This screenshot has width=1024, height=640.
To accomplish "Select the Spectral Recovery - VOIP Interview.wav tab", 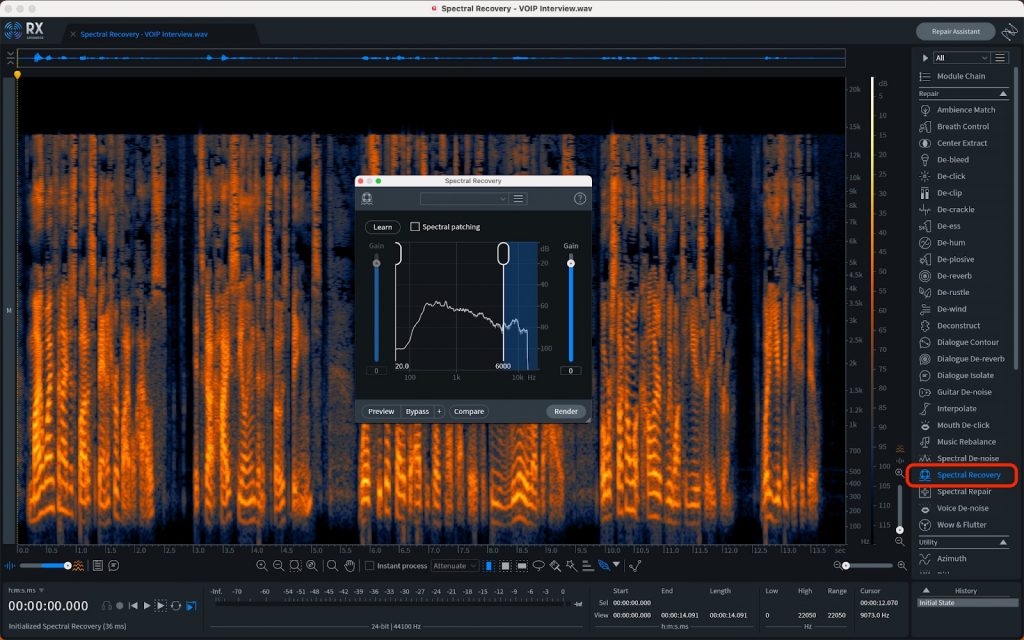I will pos(144,35).
